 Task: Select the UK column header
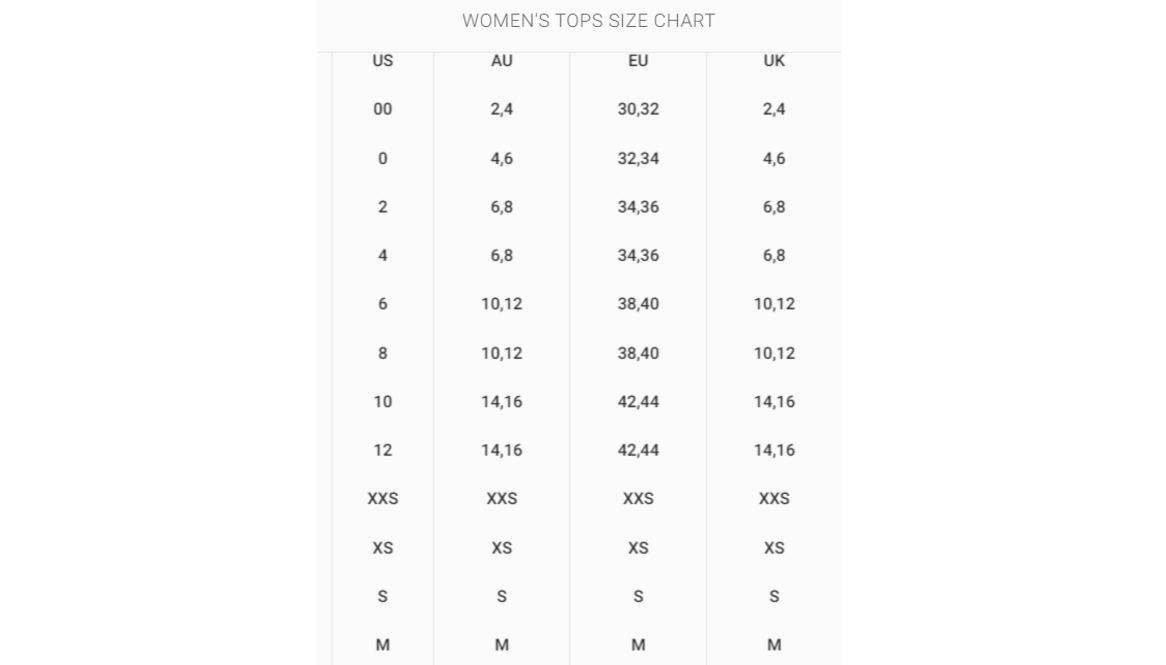[774, 61]
